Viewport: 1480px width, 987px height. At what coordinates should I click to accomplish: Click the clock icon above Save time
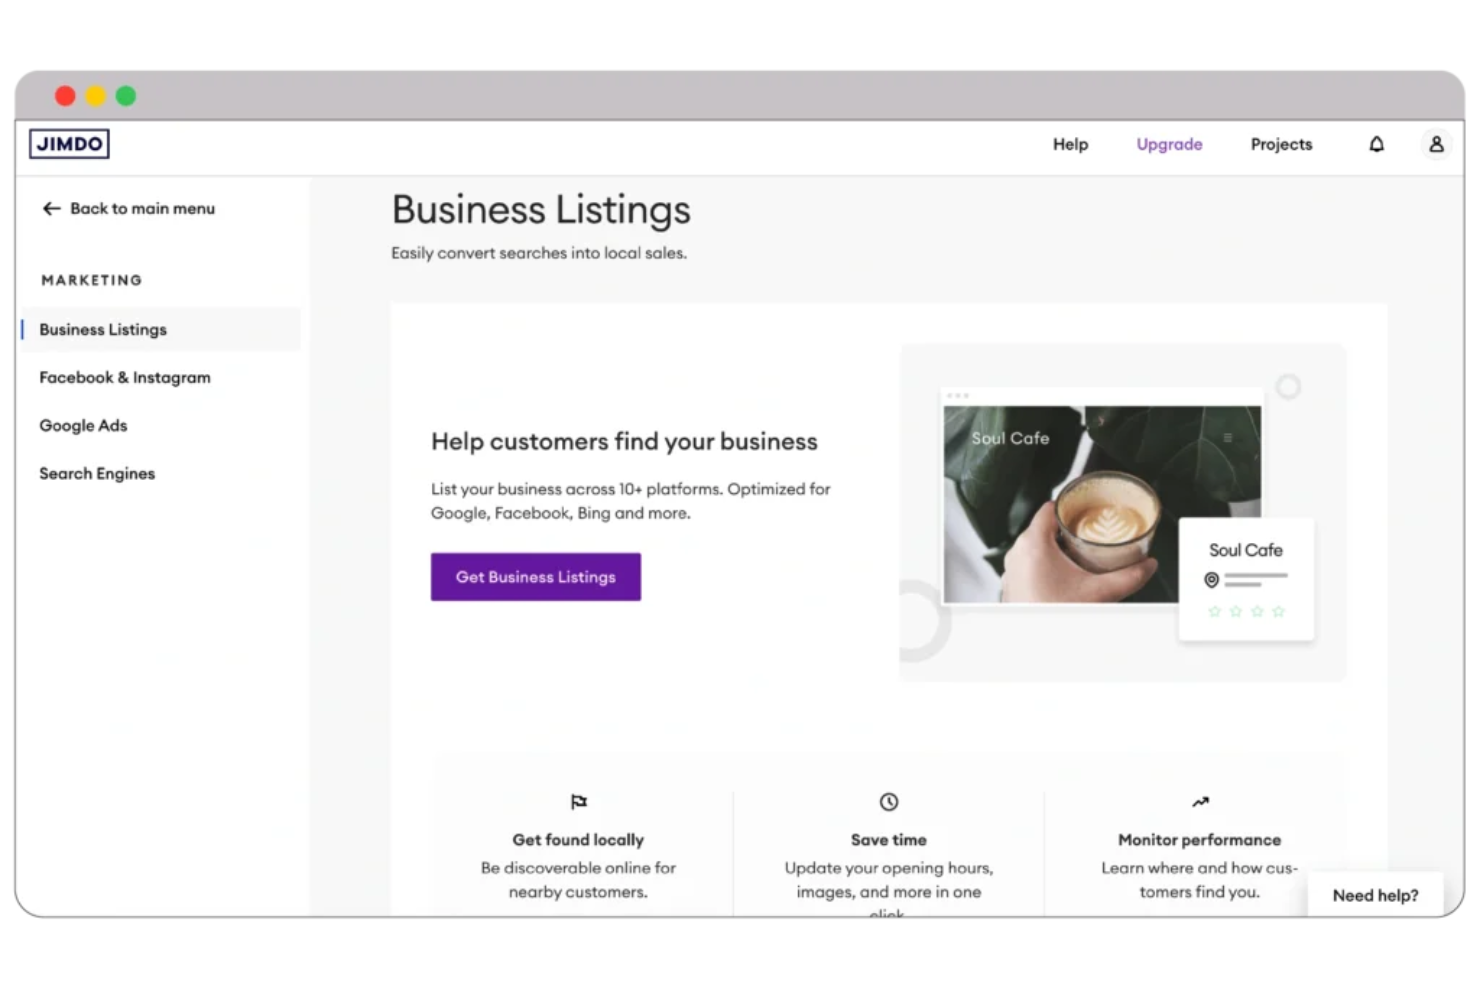(888, 801)
